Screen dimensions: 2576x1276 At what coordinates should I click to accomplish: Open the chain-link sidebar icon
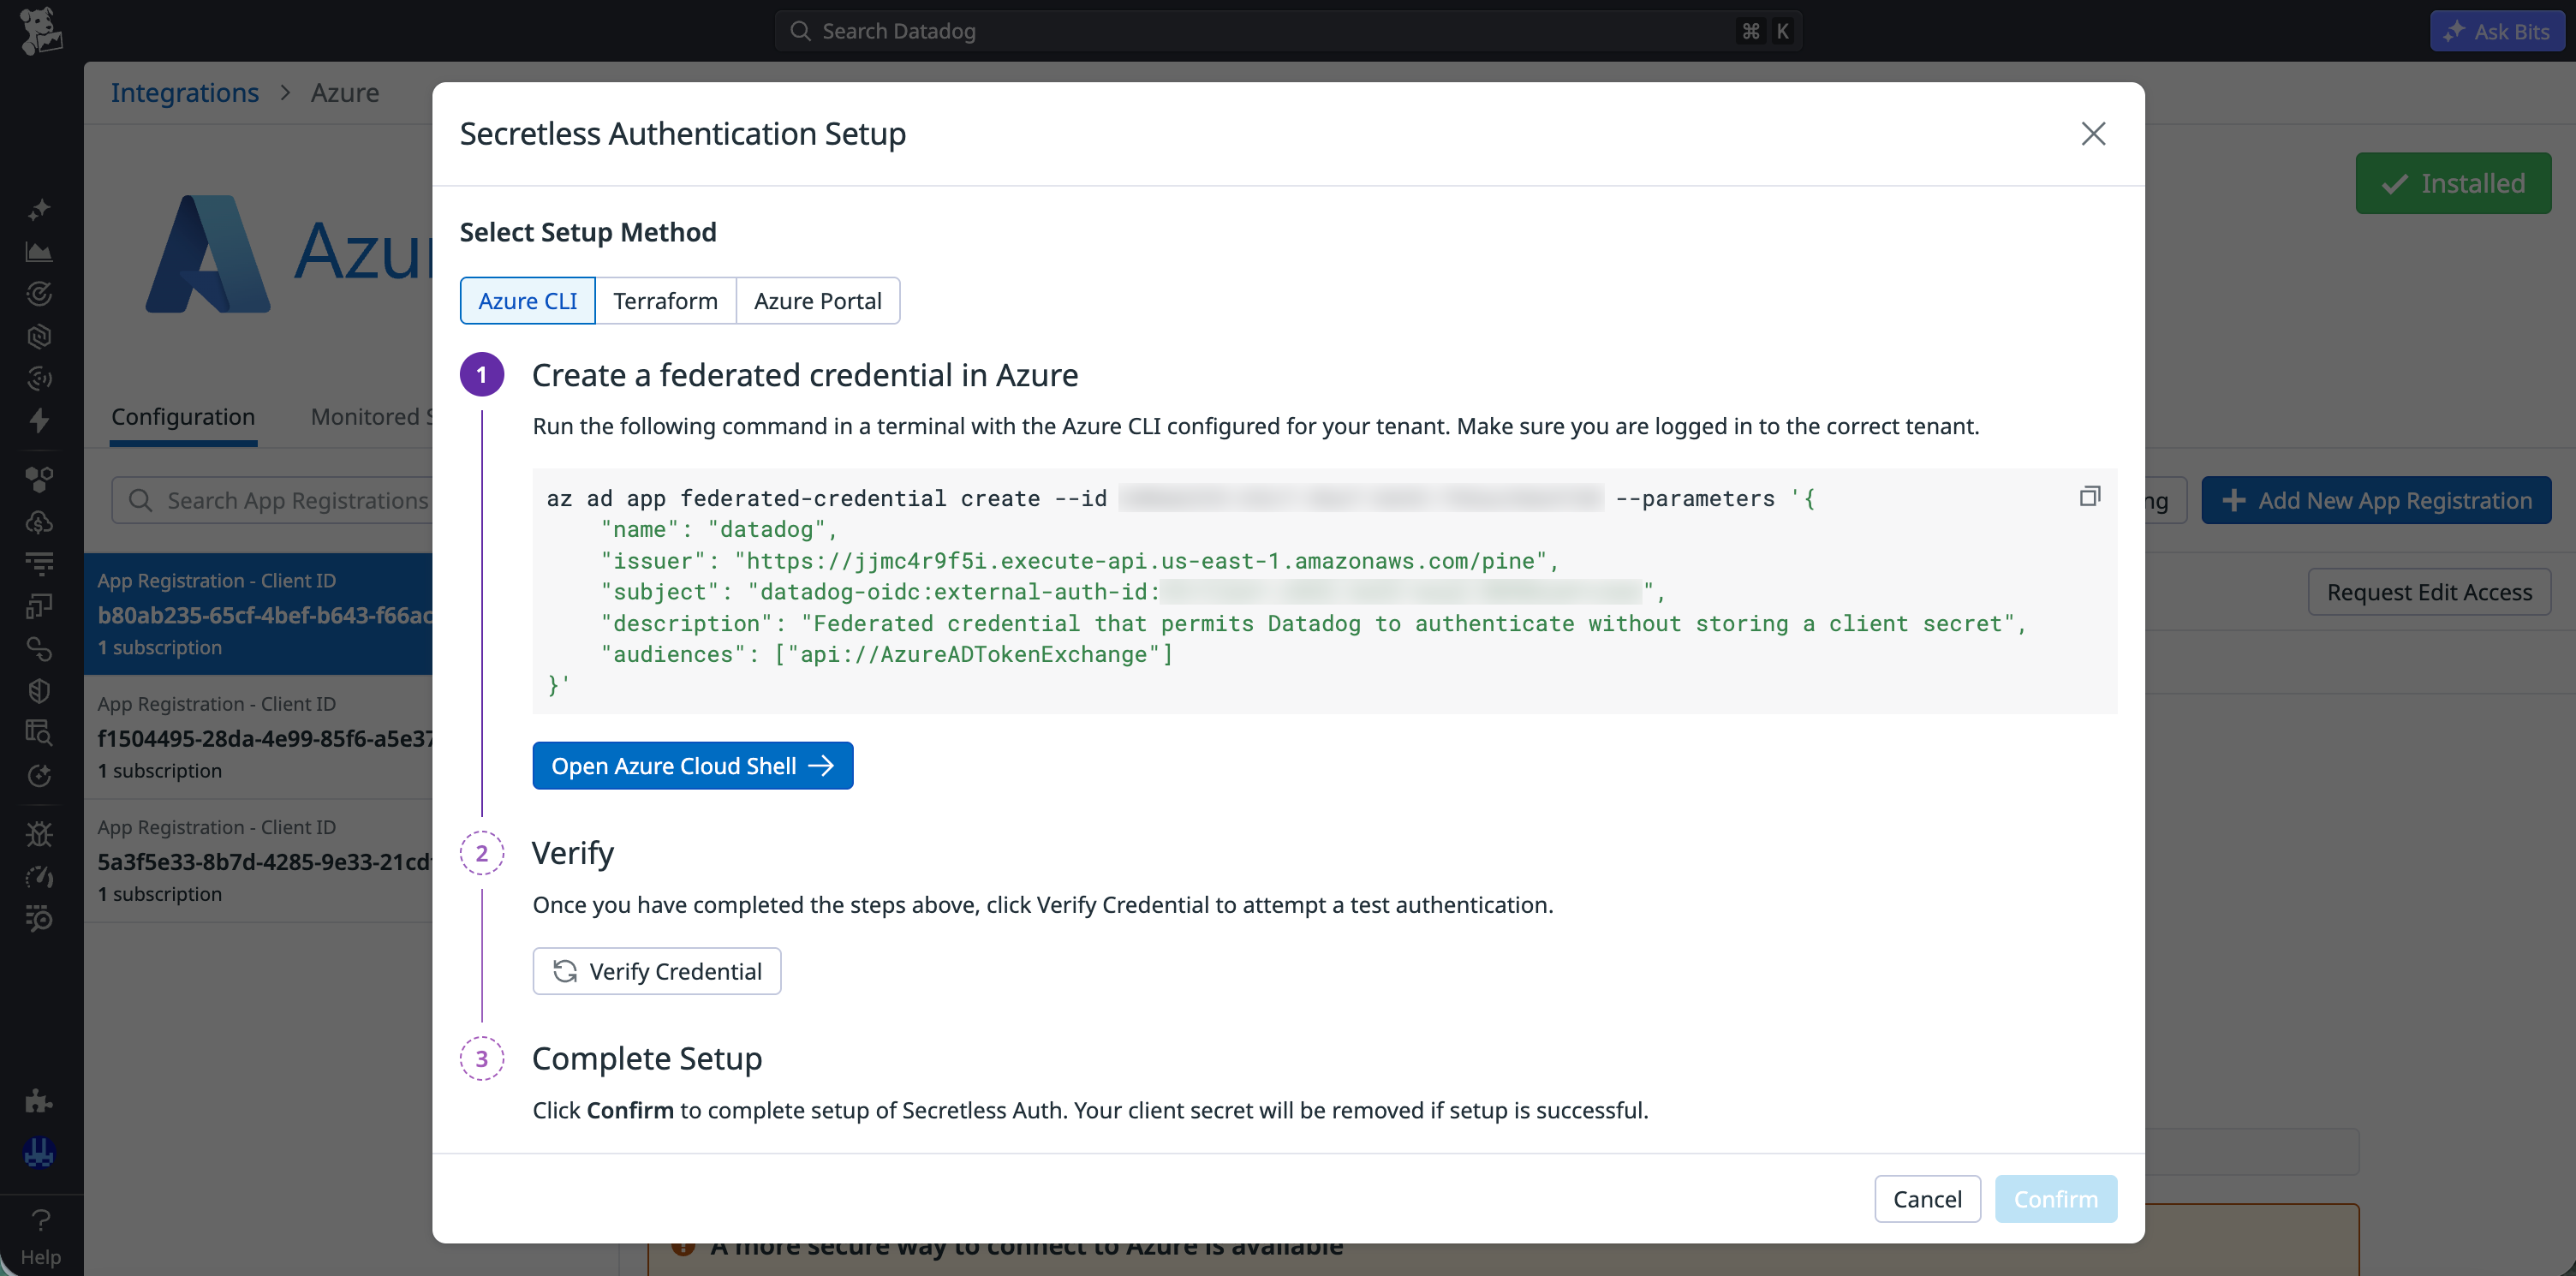[x=39, y=649]
